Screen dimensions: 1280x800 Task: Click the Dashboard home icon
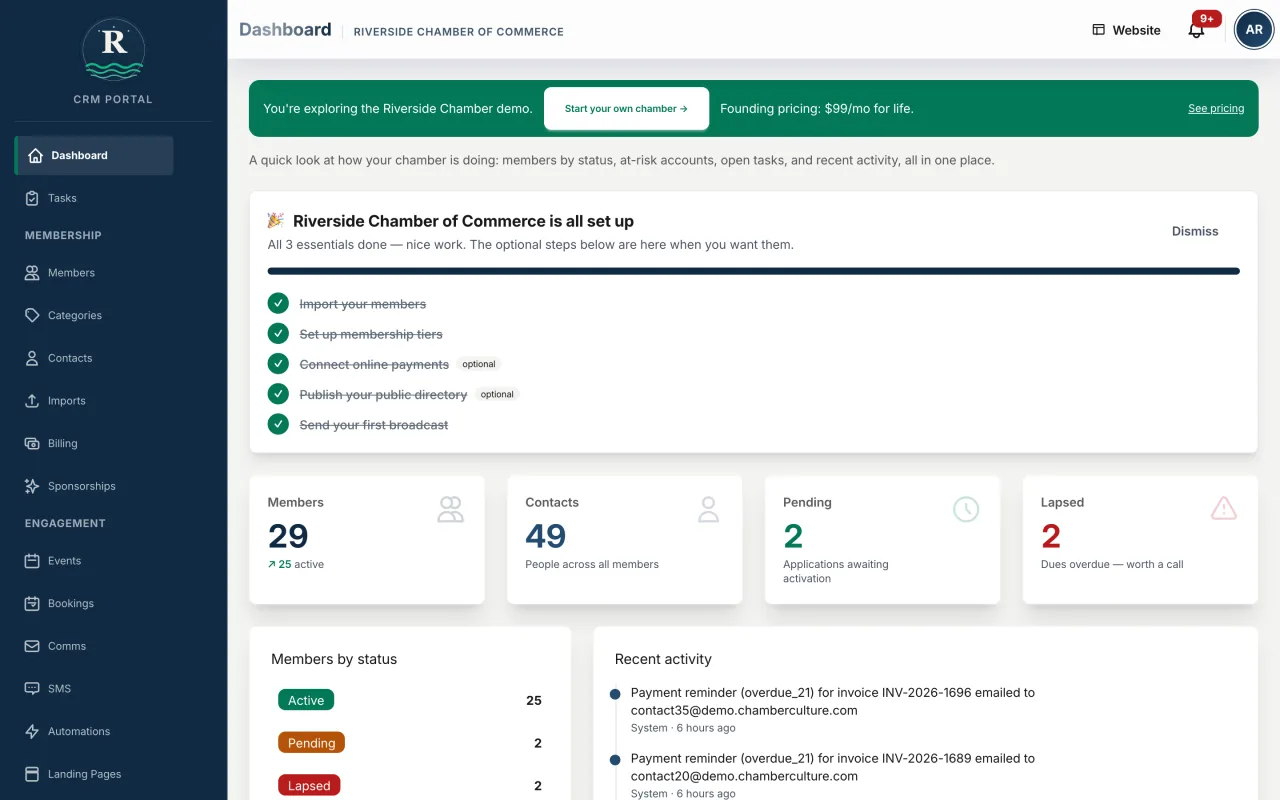[36, 155]
